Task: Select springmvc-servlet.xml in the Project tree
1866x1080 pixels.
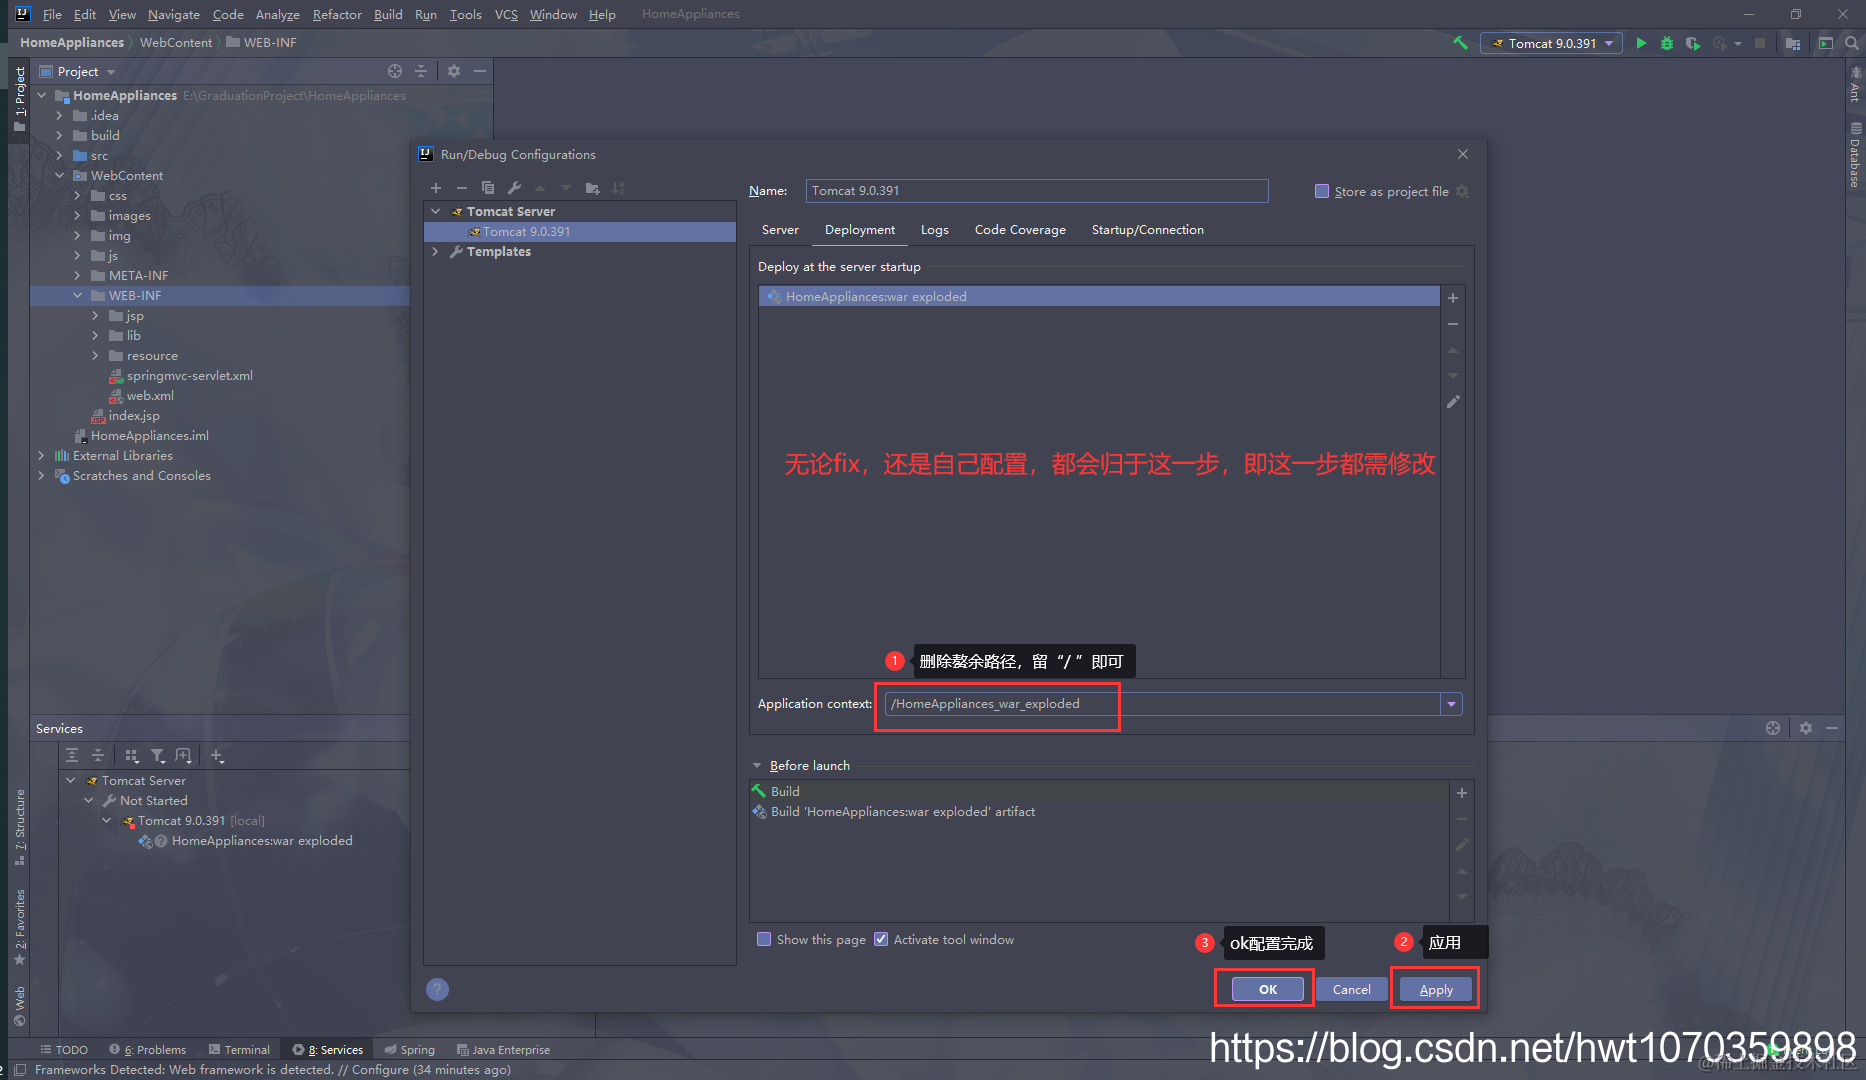Action: pos(189,375)
